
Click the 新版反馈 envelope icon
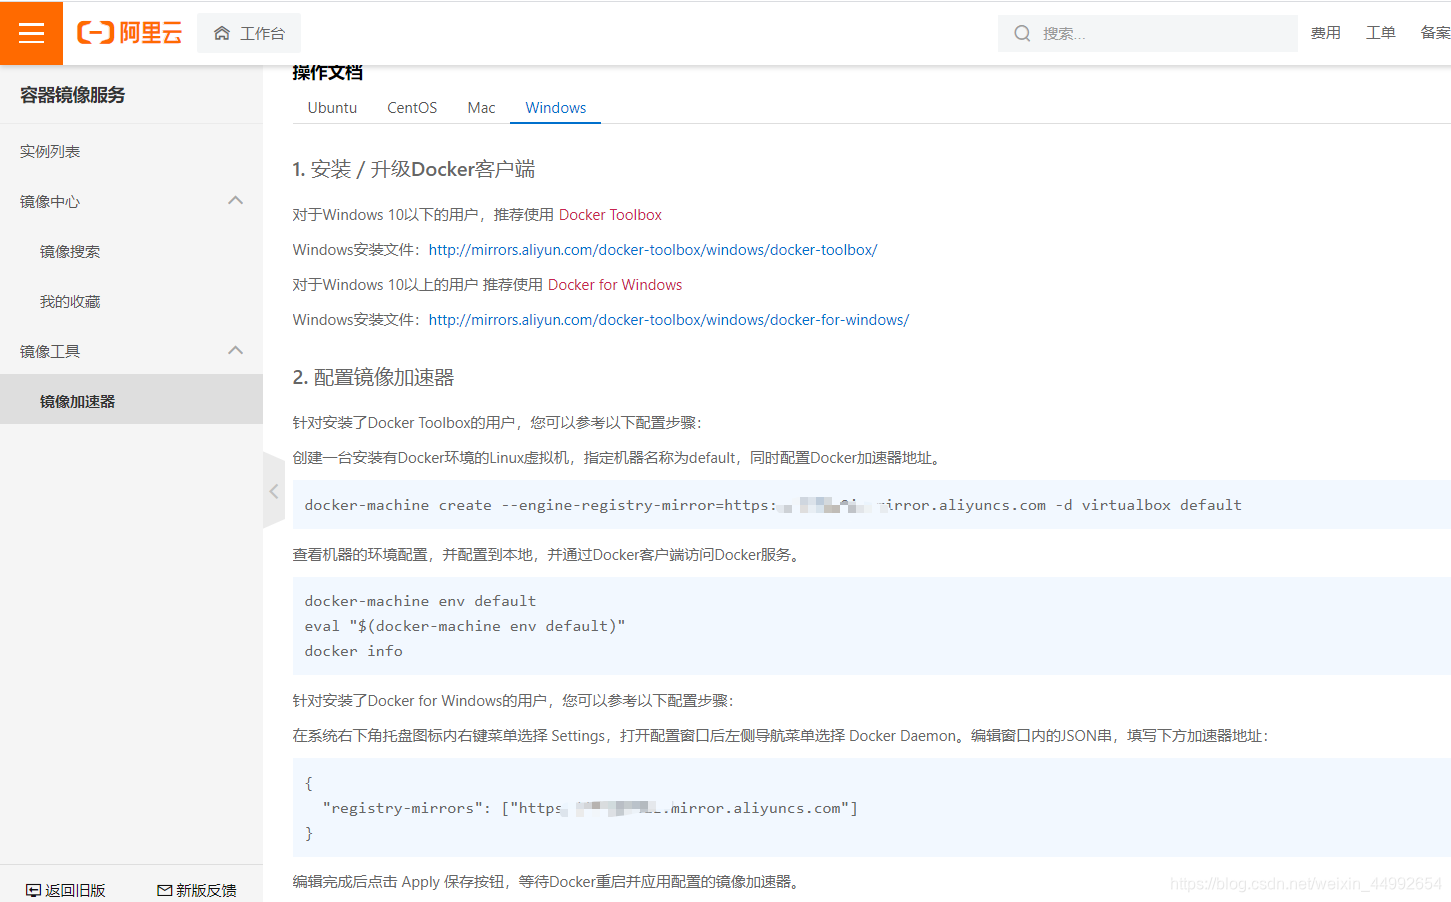click(165, 890)
